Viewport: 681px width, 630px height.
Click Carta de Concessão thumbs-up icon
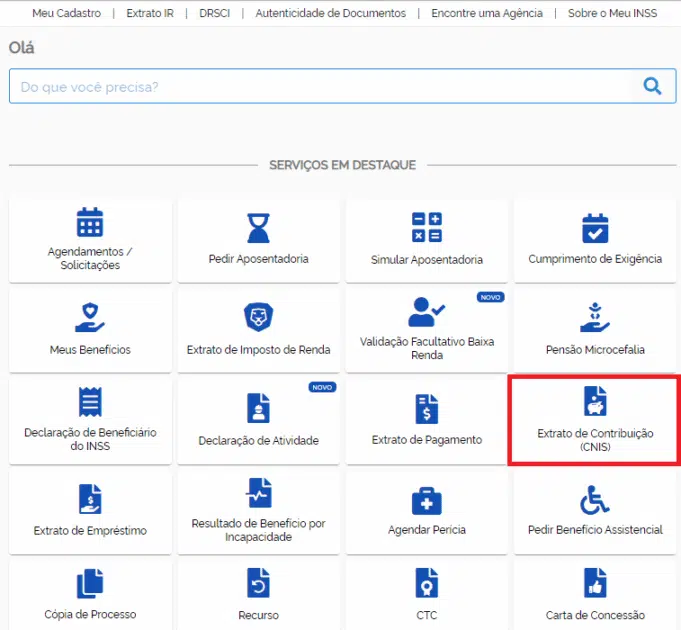point(595,583)
